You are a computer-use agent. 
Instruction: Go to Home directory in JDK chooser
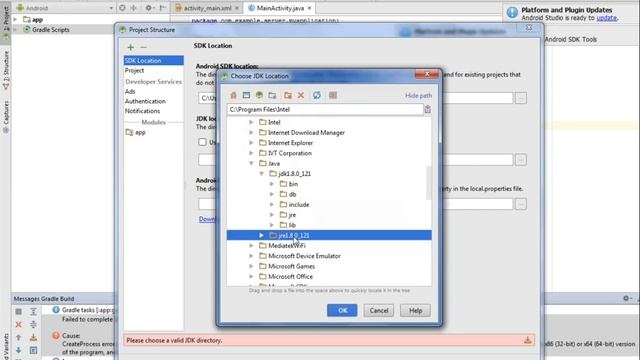coord(233,95)
